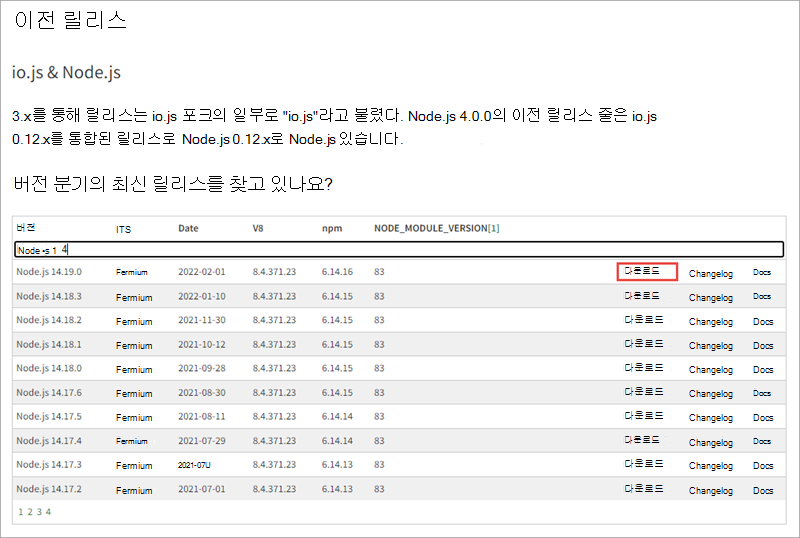Click the V8 column header
Screen dimensions: 800x538
[x=258, y=228]
